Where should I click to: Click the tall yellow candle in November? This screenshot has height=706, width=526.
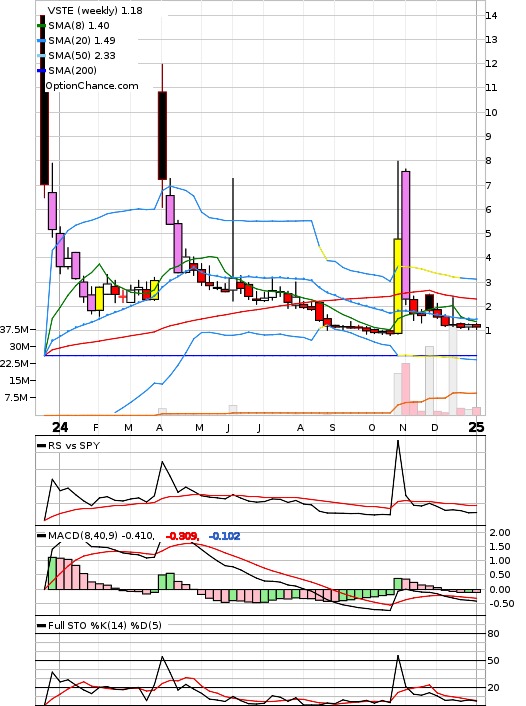tap(398, 286)
